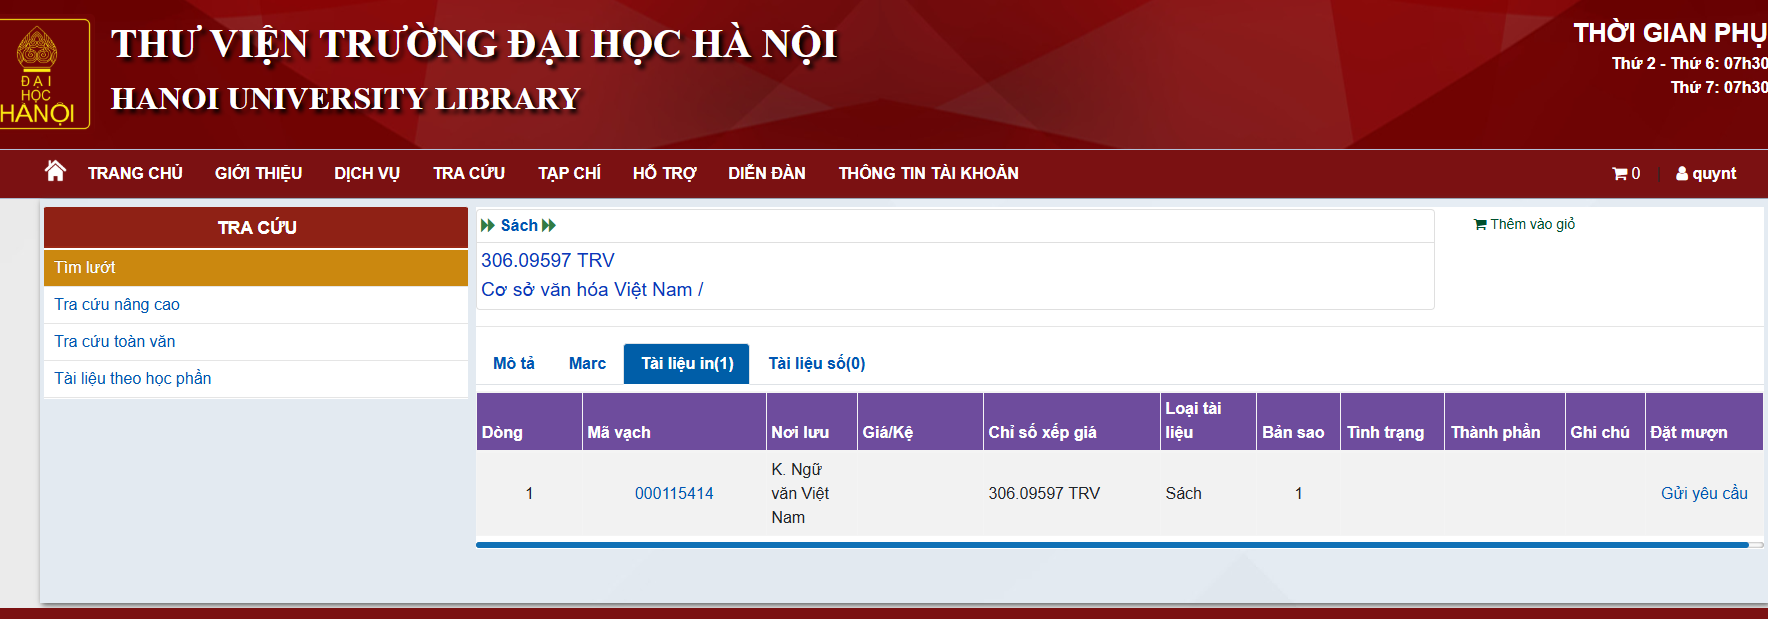Open Tài liệu theo học phần
Viewport: 1768px width, 619px height.
(x=133, y=379)
